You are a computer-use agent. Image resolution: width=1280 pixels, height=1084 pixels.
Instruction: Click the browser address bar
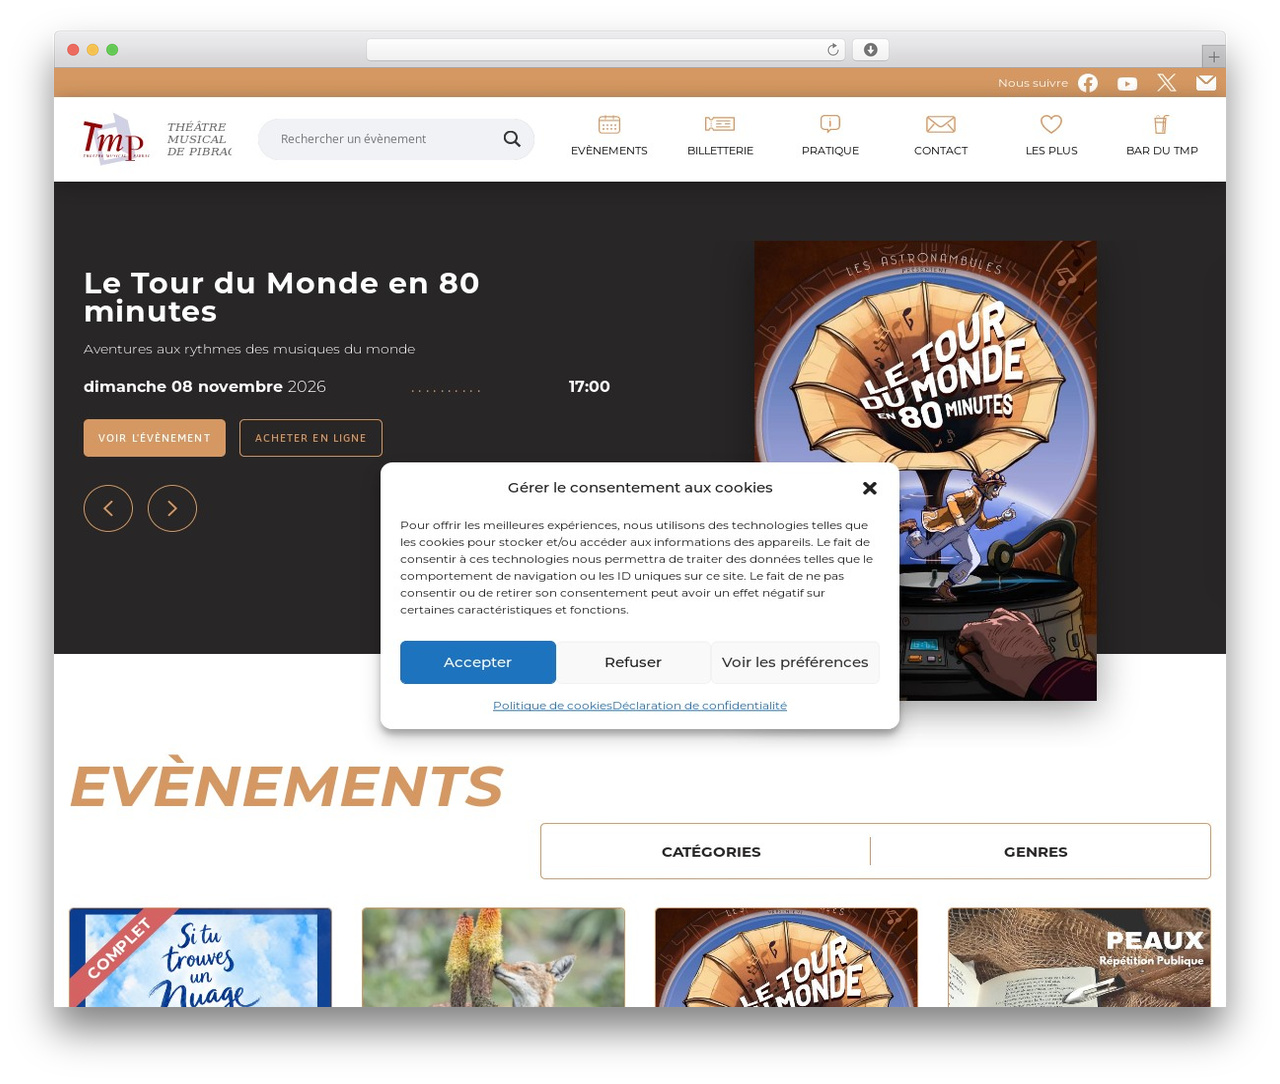pyautogui.click(x=606, y=50)
